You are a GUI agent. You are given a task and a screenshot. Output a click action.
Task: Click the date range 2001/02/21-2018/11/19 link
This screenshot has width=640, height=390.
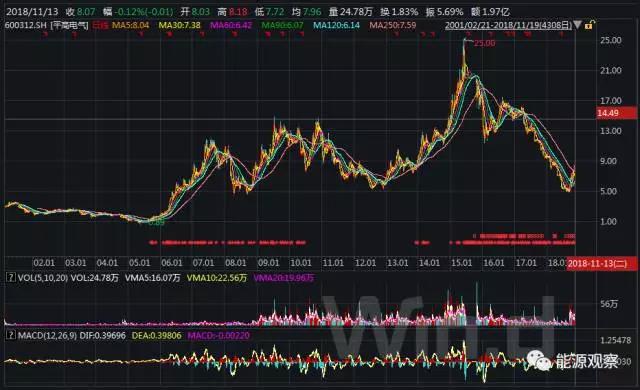508,25
